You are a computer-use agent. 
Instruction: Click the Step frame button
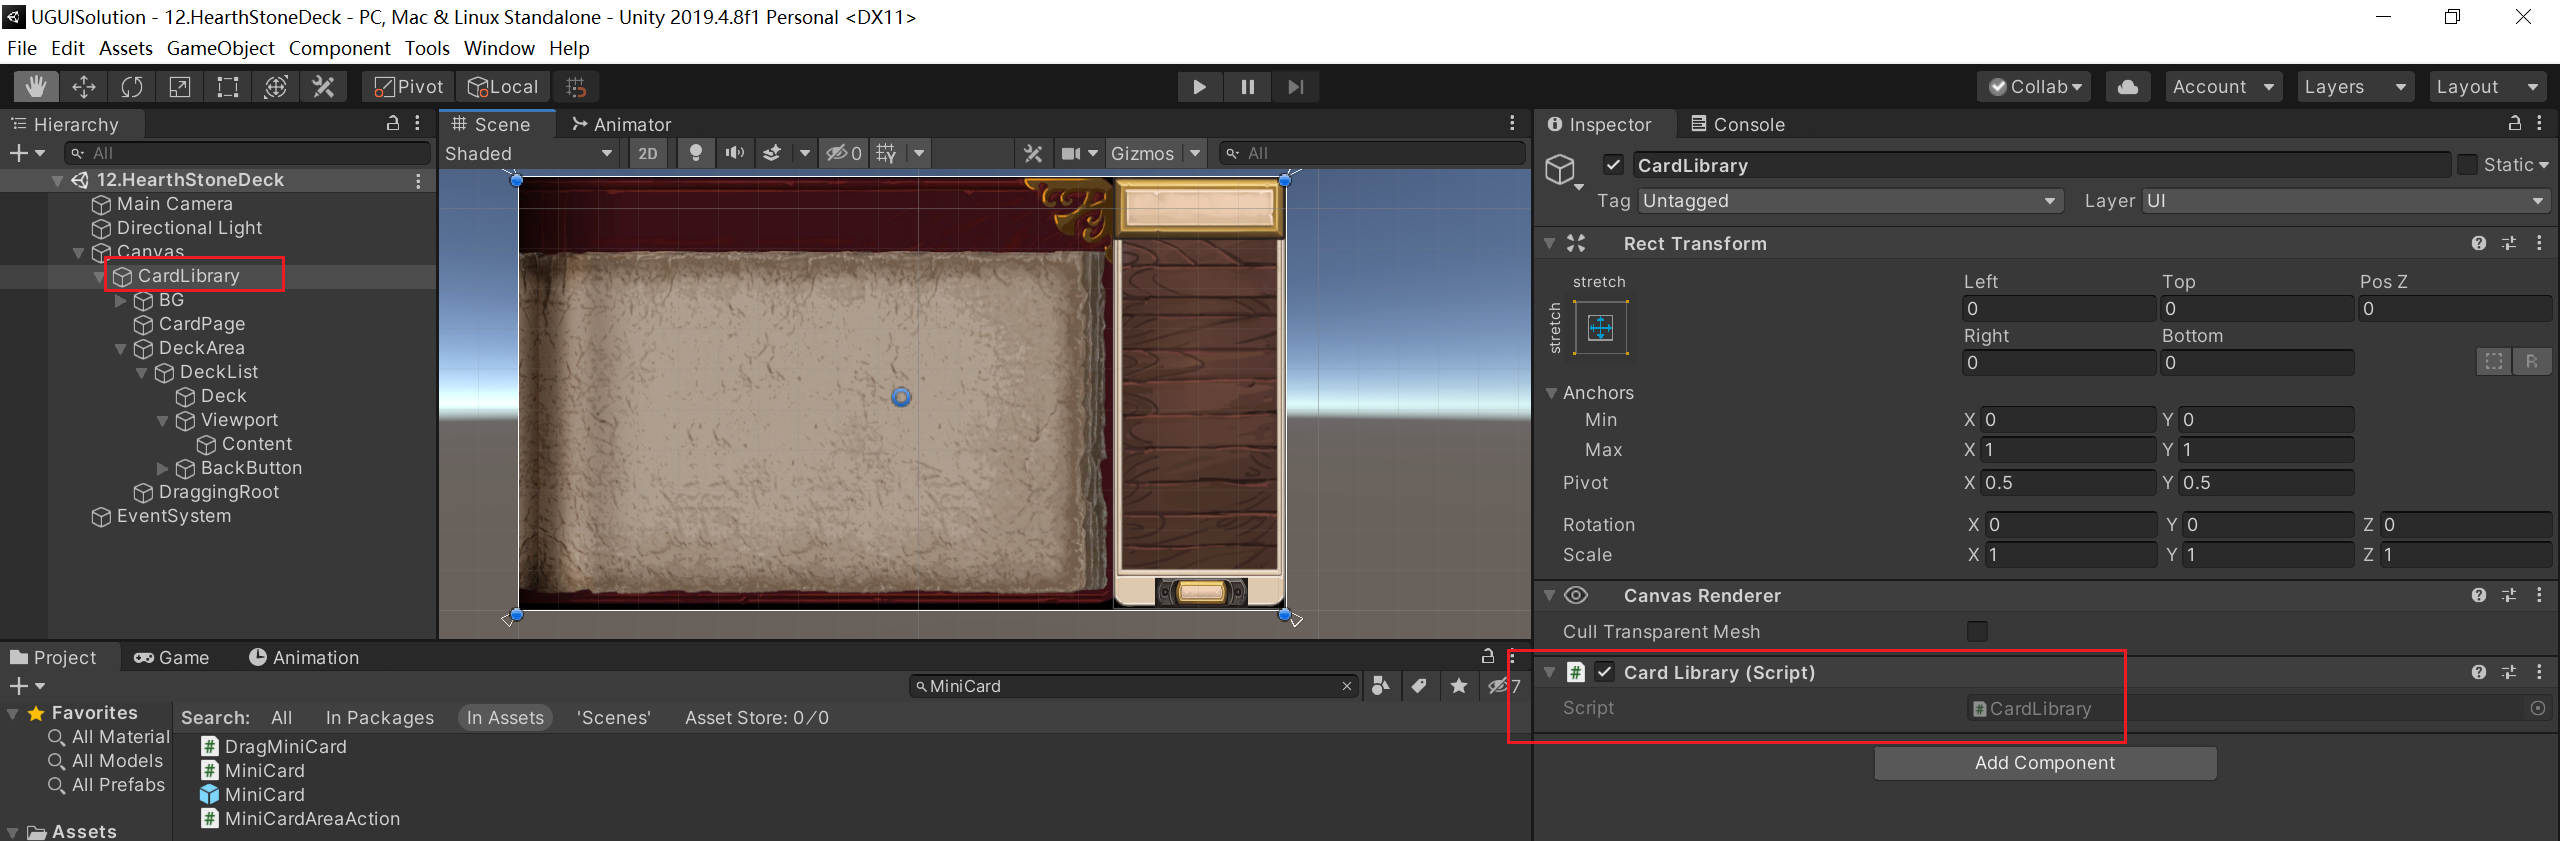pyautogui.click(x=1295, y=87)
